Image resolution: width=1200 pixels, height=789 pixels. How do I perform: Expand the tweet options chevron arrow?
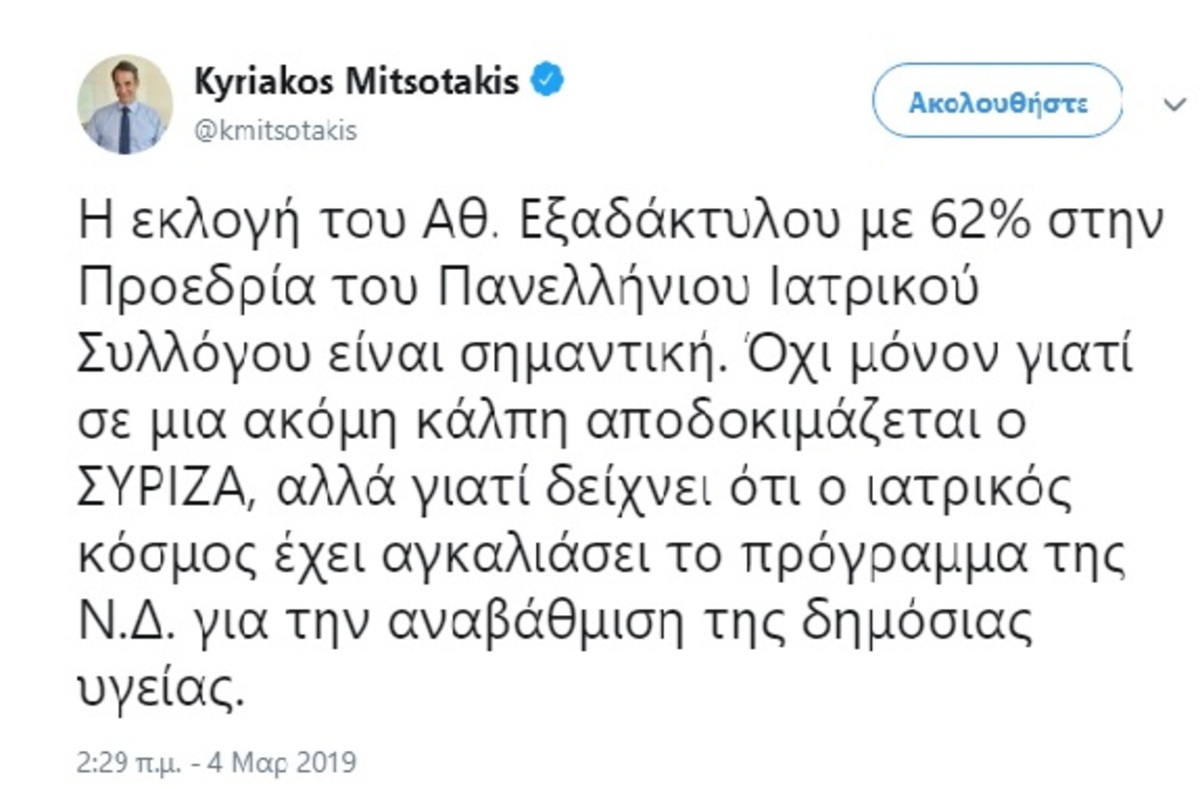1171,103
